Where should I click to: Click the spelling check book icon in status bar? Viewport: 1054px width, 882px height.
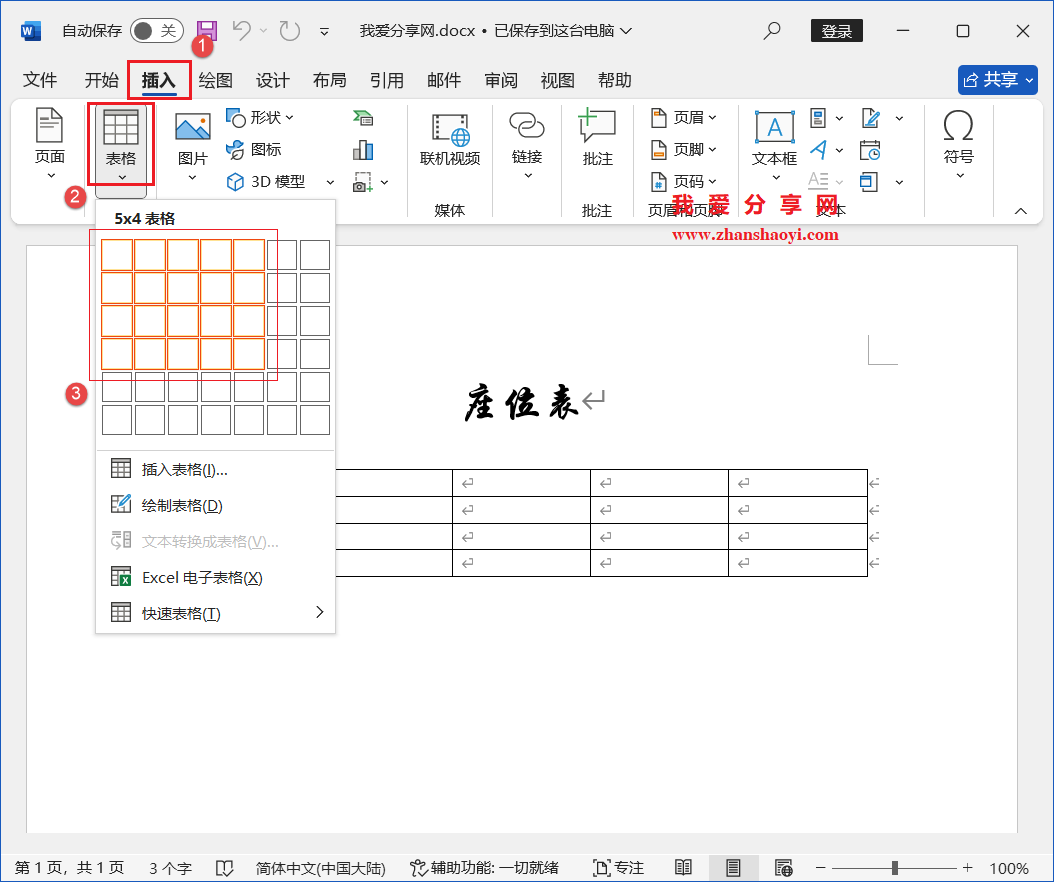225,868
